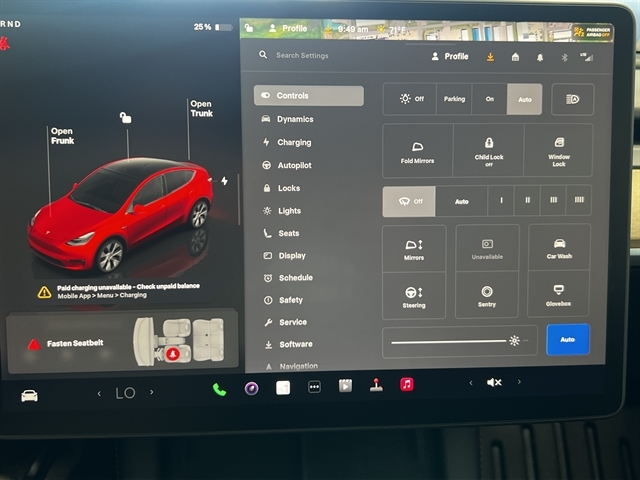Set headlights to Parking
The width and height of the screenshot is (640, 480).
(x=454, y=99)
